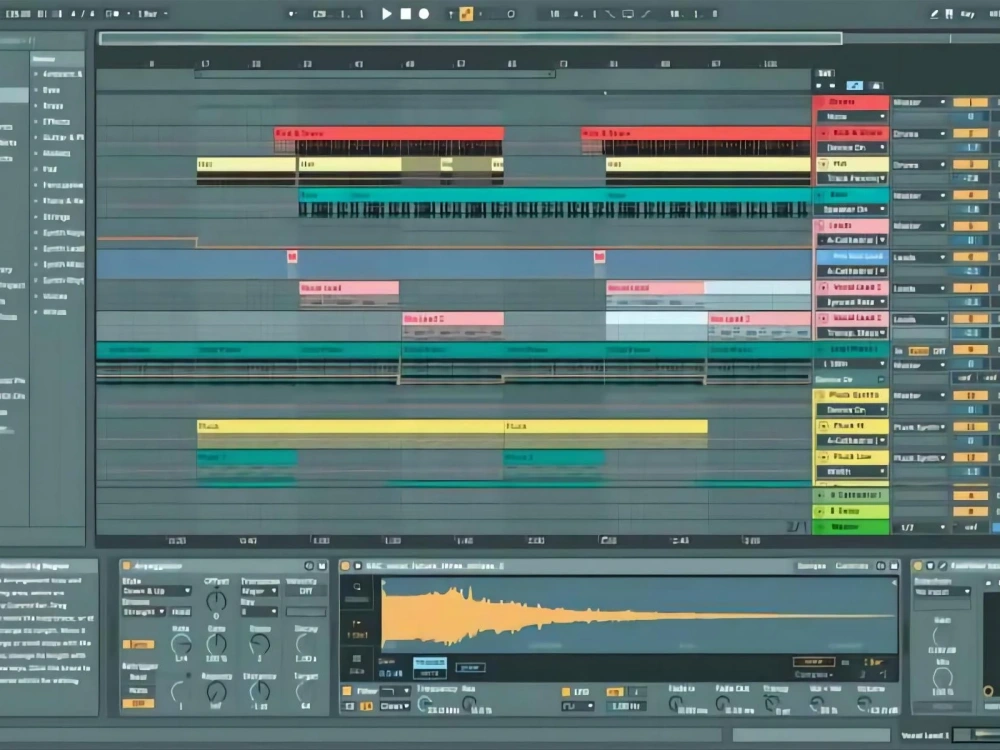Unfold the Vocal Lead 1 track
Image resolution: width=1000 pixels, height=750 pixels.
(823, 288)
